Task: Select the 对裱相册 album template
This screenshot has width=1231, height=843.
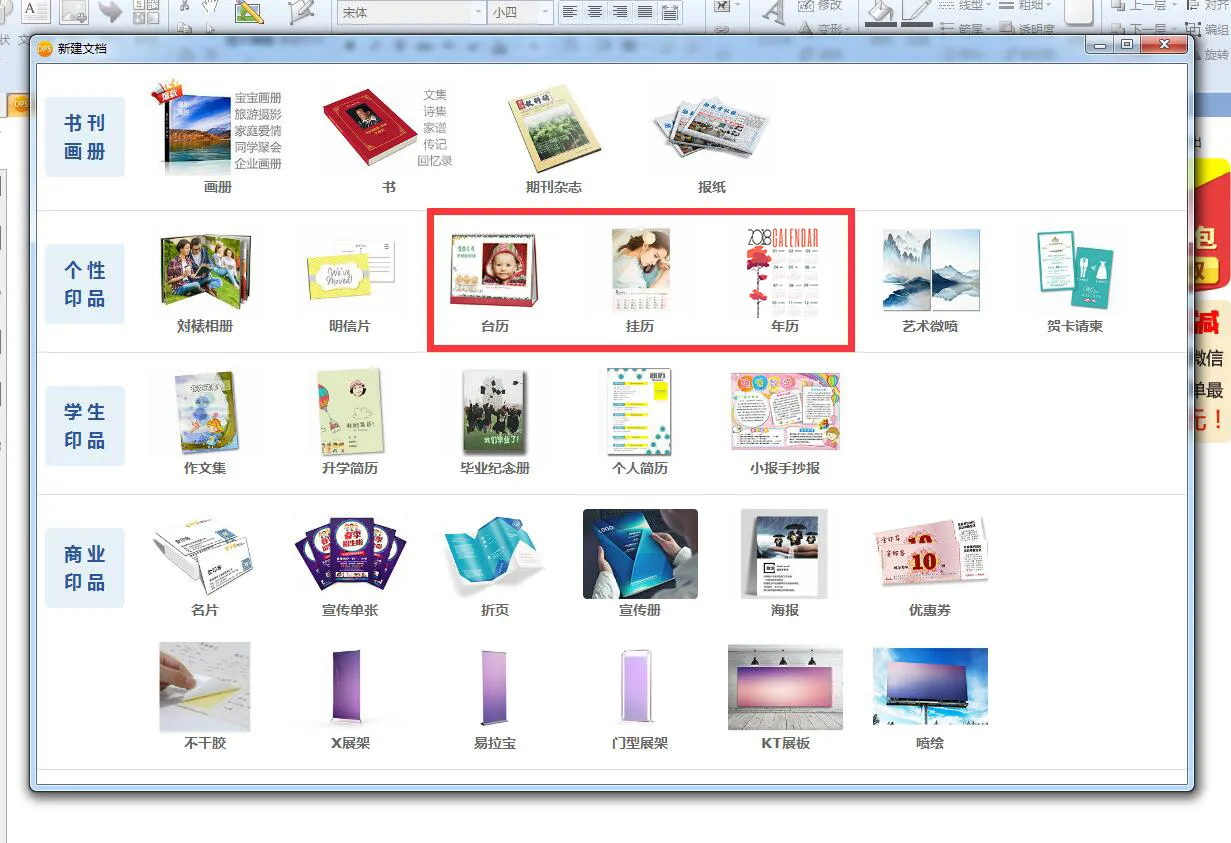Action: (x=205, y=271)
